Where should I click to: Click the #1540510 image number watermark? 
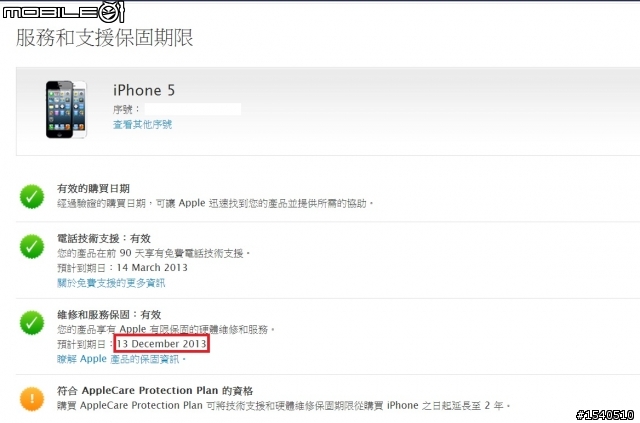tap(605, 415)
